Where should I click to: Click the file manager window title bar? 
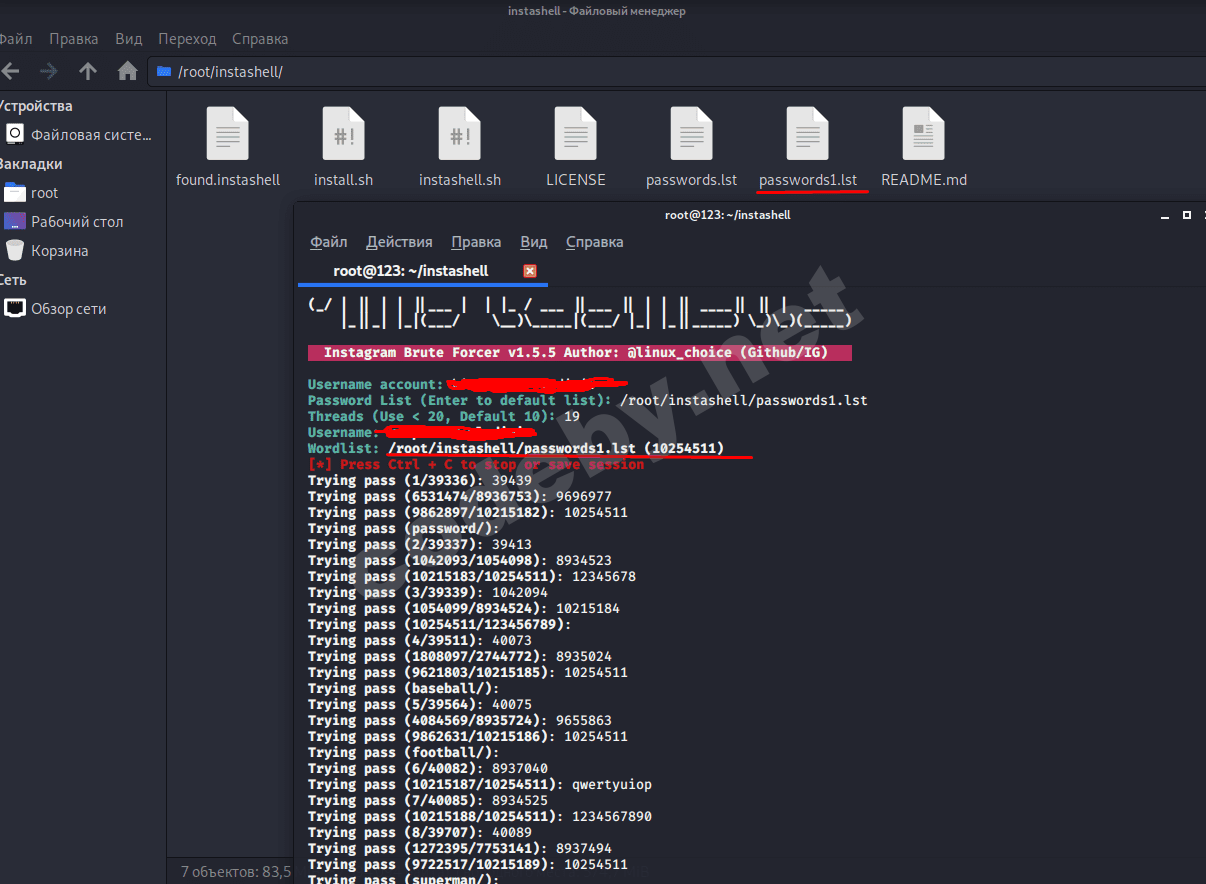tap(603, 11)
